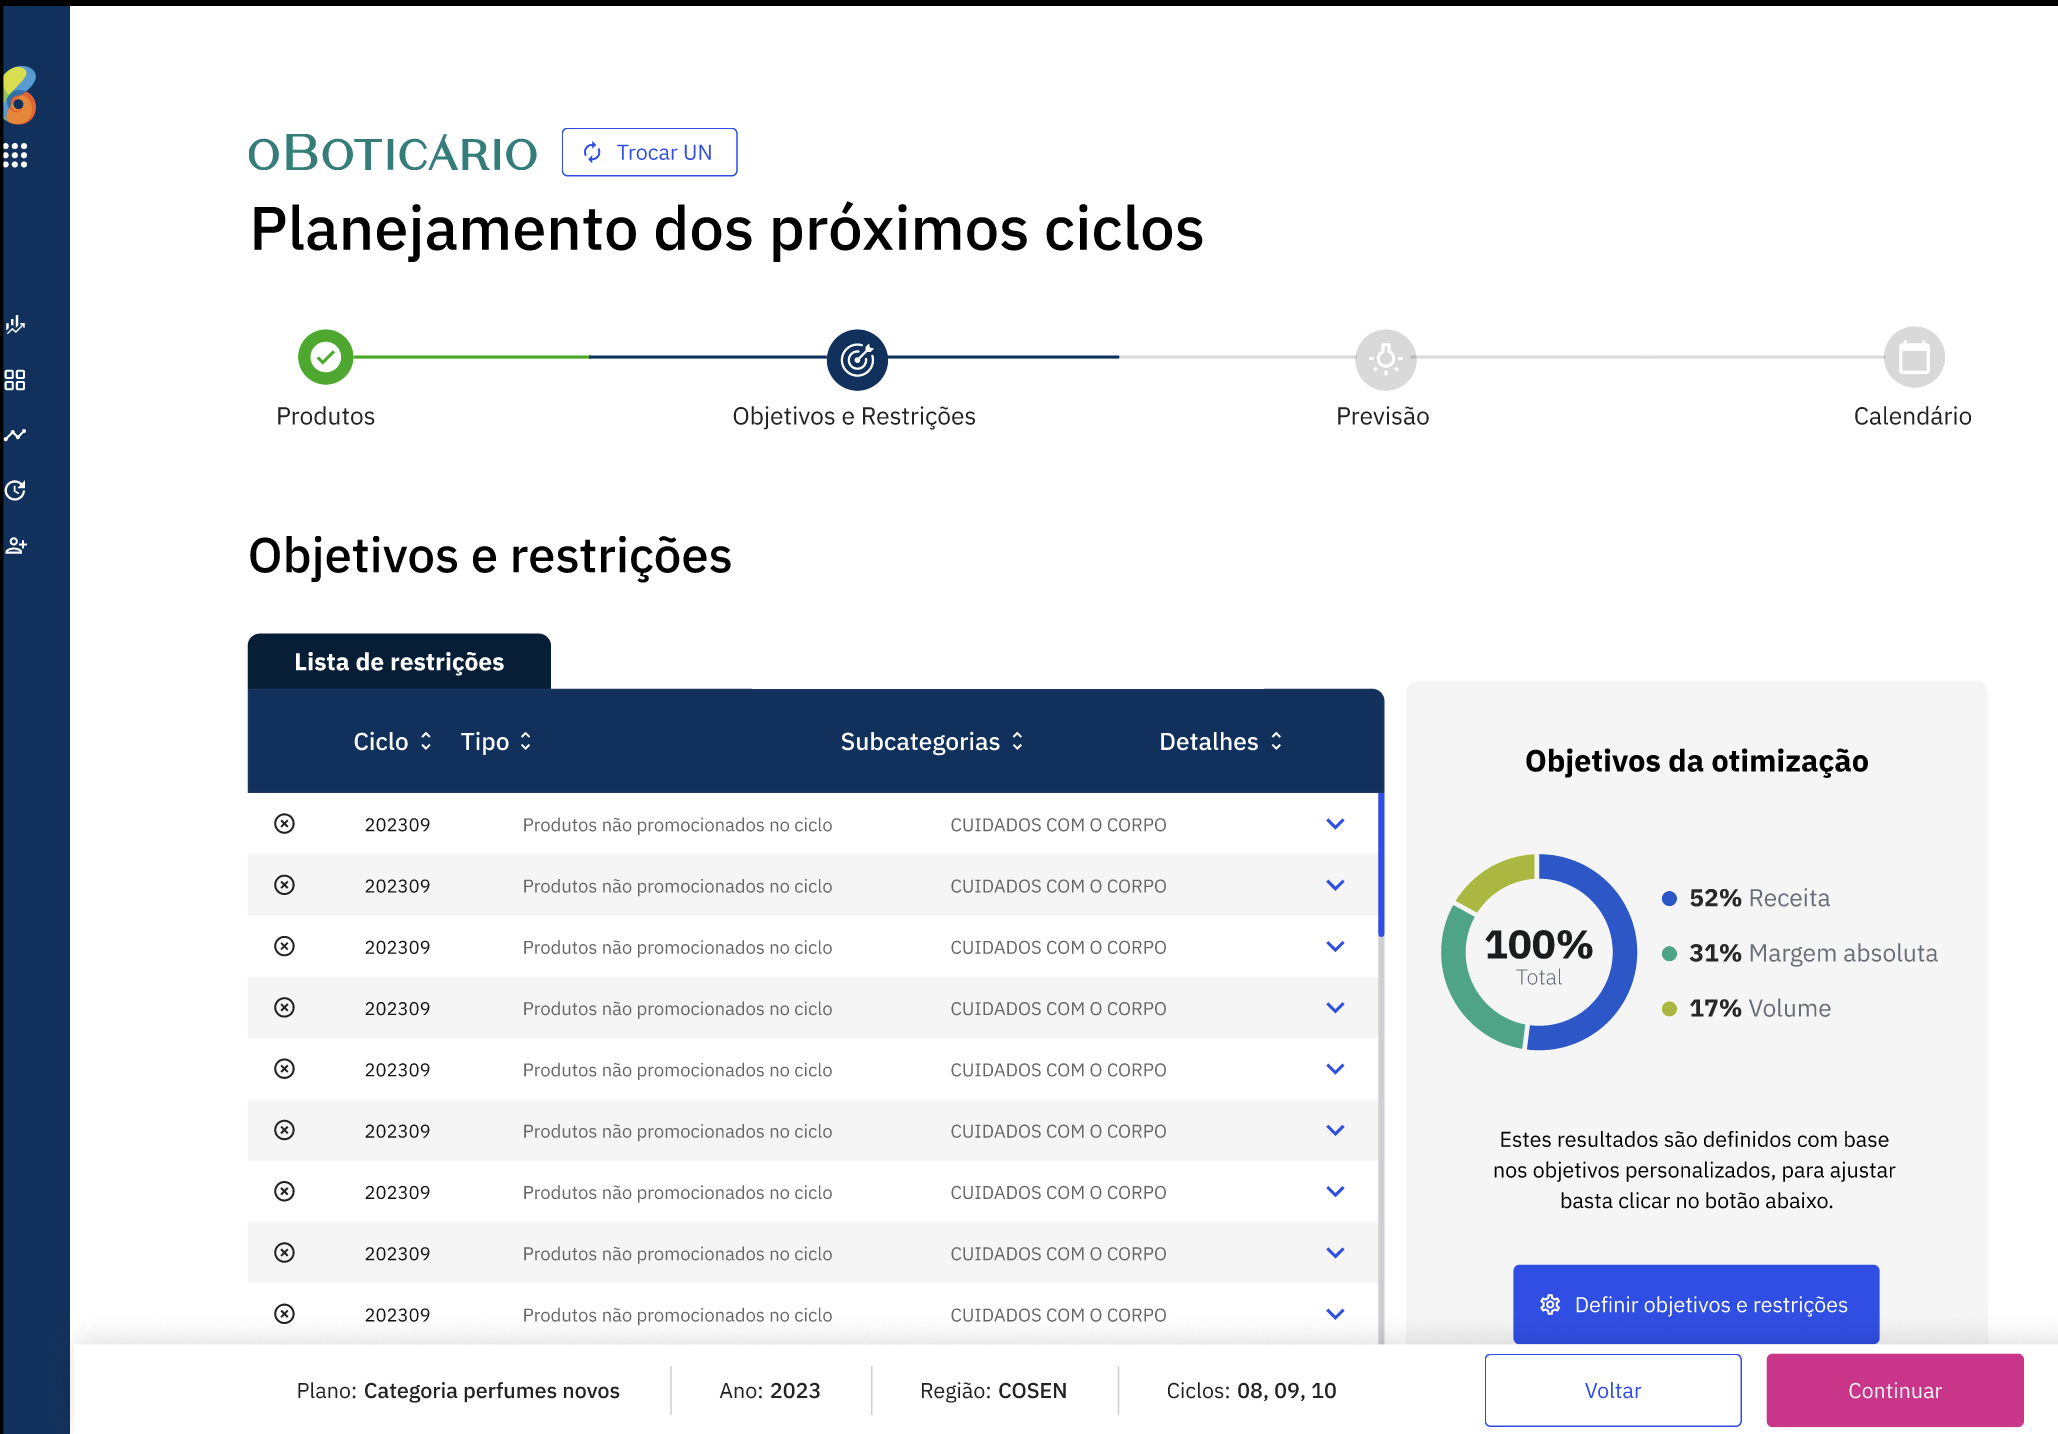Screen dimensions: 2058x1434
Task: Click the restrictions table vertical scrollbar
Action: 1381,865
